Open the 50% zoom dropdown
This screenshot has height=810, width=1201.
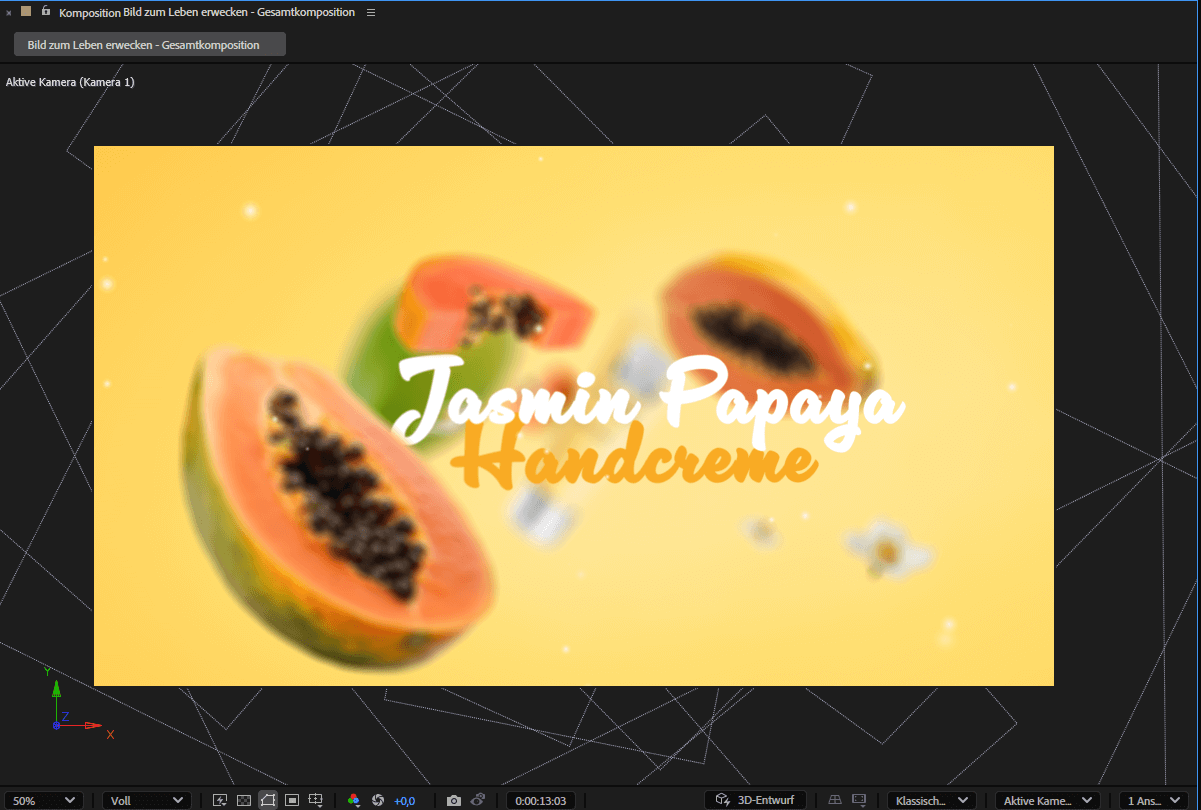(x=44, y=801)
